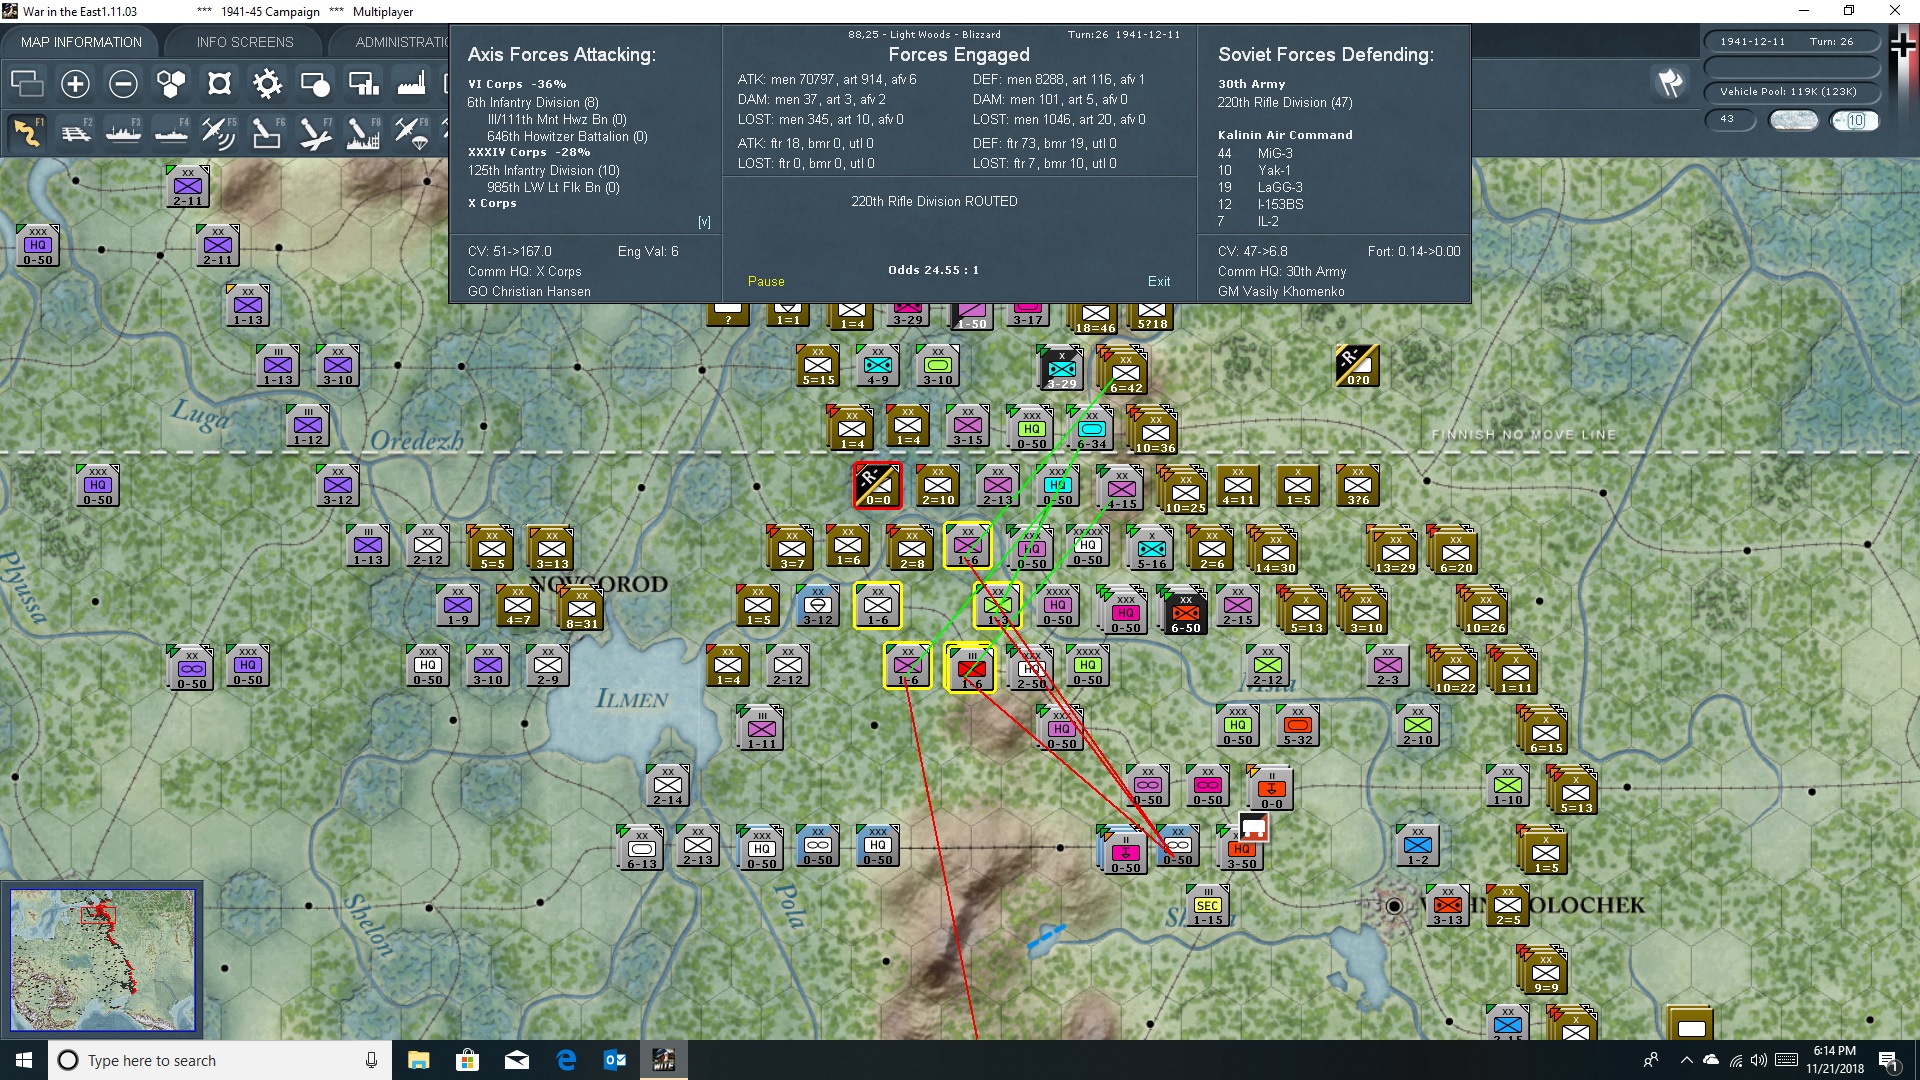Toggle the factory locations icon
The width and height of the screenshot is (1920, 1080).
(411, 84)
